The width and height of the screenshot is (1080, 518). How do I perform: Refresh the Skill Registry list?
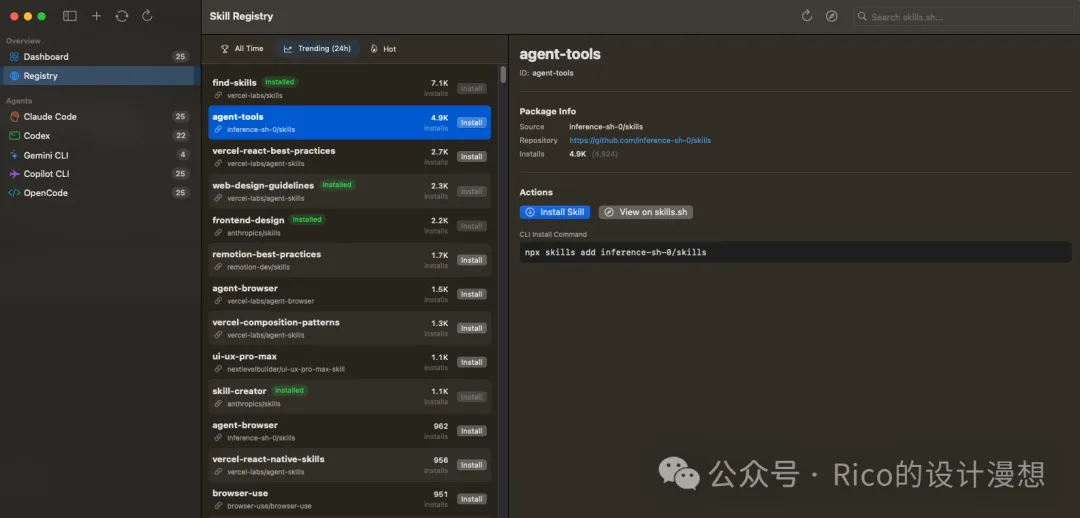[807, 16]
